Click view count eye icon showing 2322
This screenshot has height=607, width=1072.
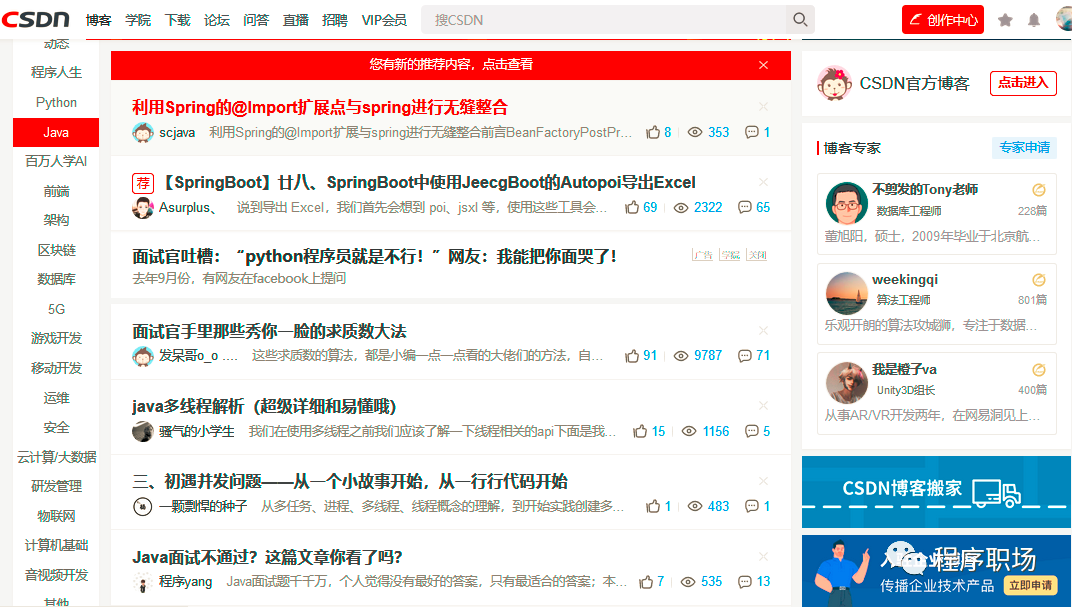pyautogui.click(x=681, y=208)
